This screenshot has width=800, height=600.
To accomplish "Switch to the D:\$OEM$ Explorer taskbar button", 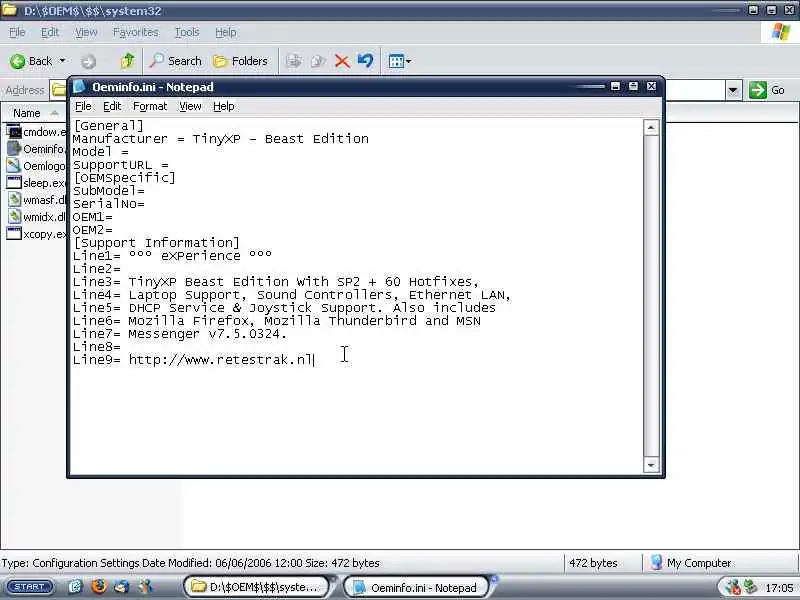I will [257, 587].
